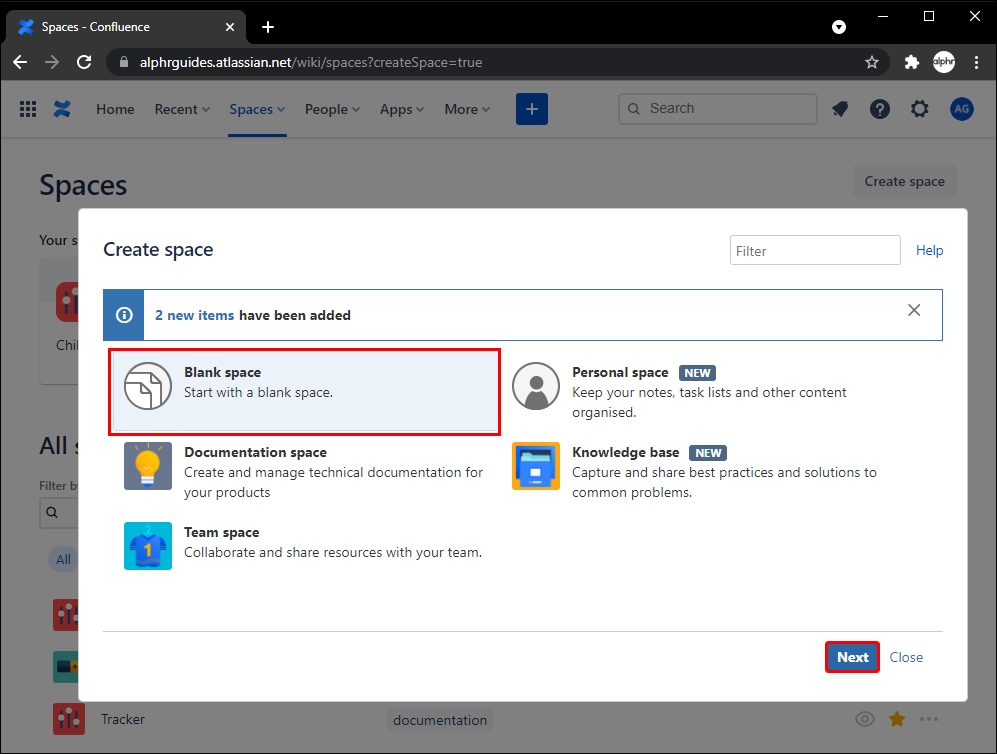Click the Filter input field
997x754 pixels.
814,251
